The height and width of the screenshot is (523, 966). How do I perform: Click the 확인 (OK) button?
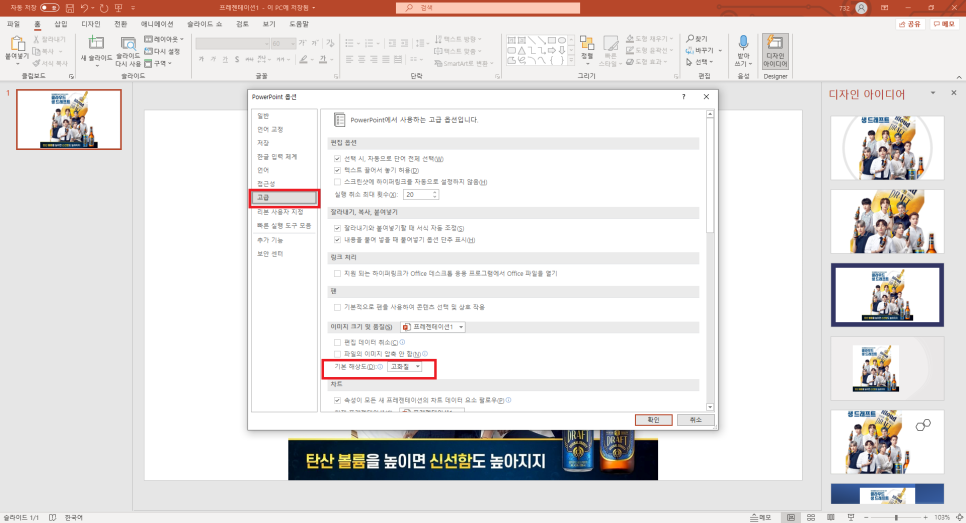click(x=654, y=420)
